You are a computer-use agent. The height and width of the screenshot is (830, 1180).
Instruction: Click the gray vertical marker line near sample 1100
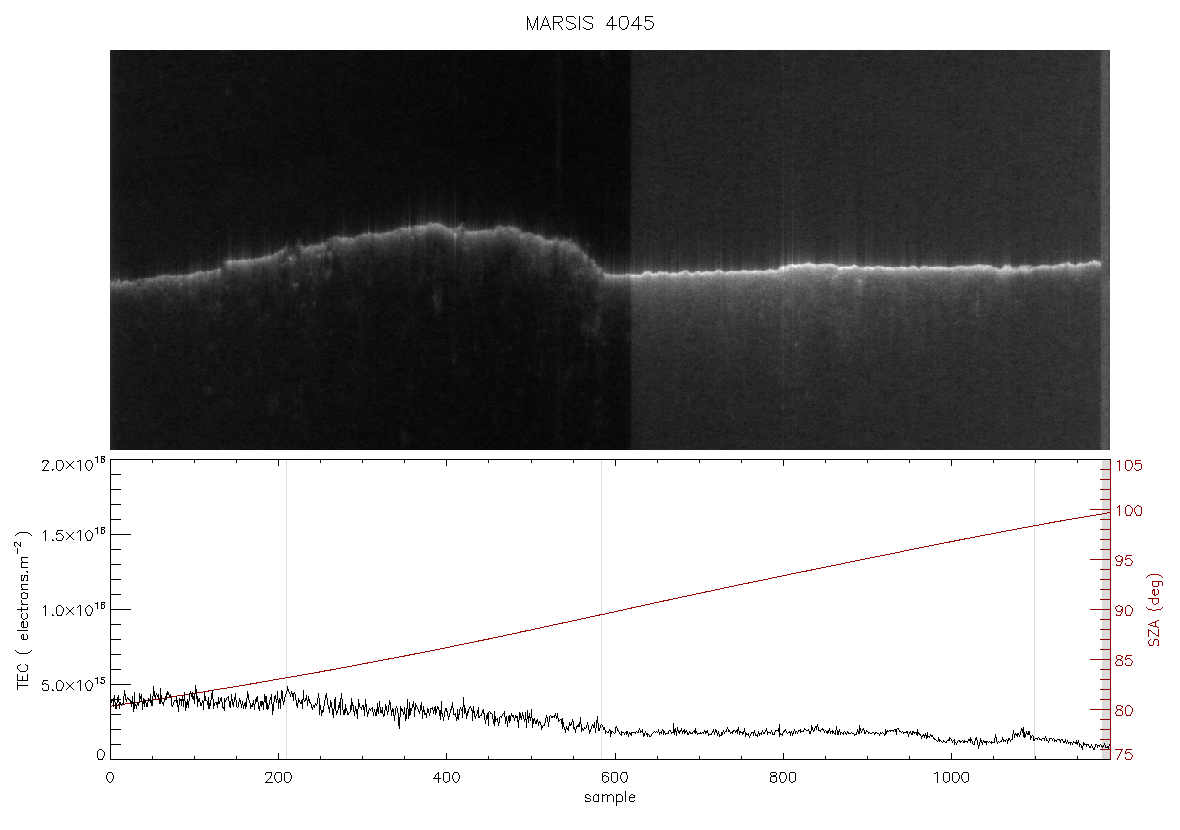pos(1034,608)
